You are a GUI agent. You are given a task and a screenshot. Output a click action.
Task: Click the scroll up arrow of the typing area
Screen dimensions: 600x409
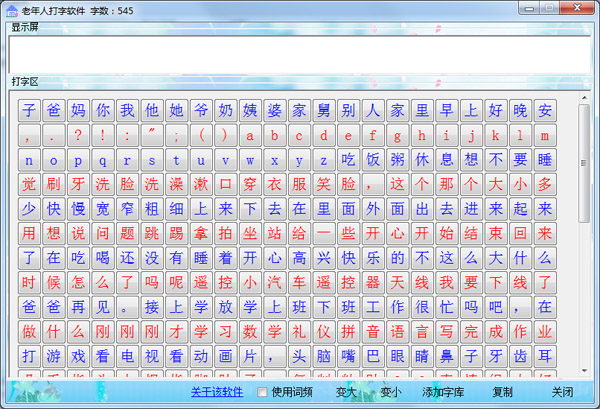tap(584, 98)
